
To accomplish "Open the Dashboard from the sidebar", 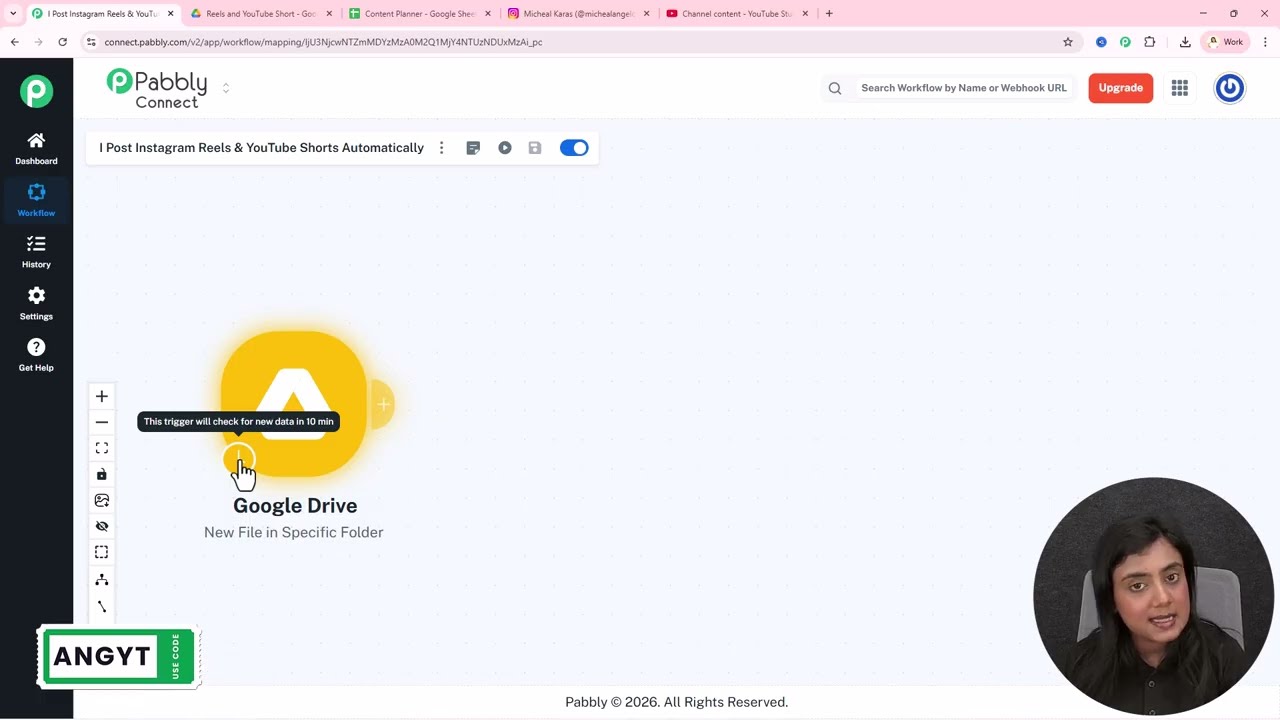I will 36,148.
